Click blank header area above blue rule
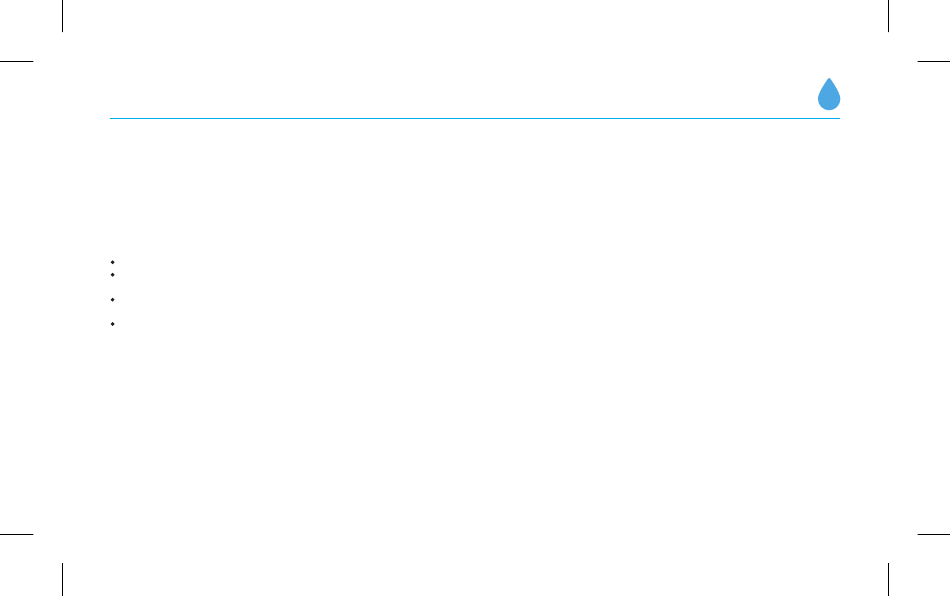 tap(460, 91)
